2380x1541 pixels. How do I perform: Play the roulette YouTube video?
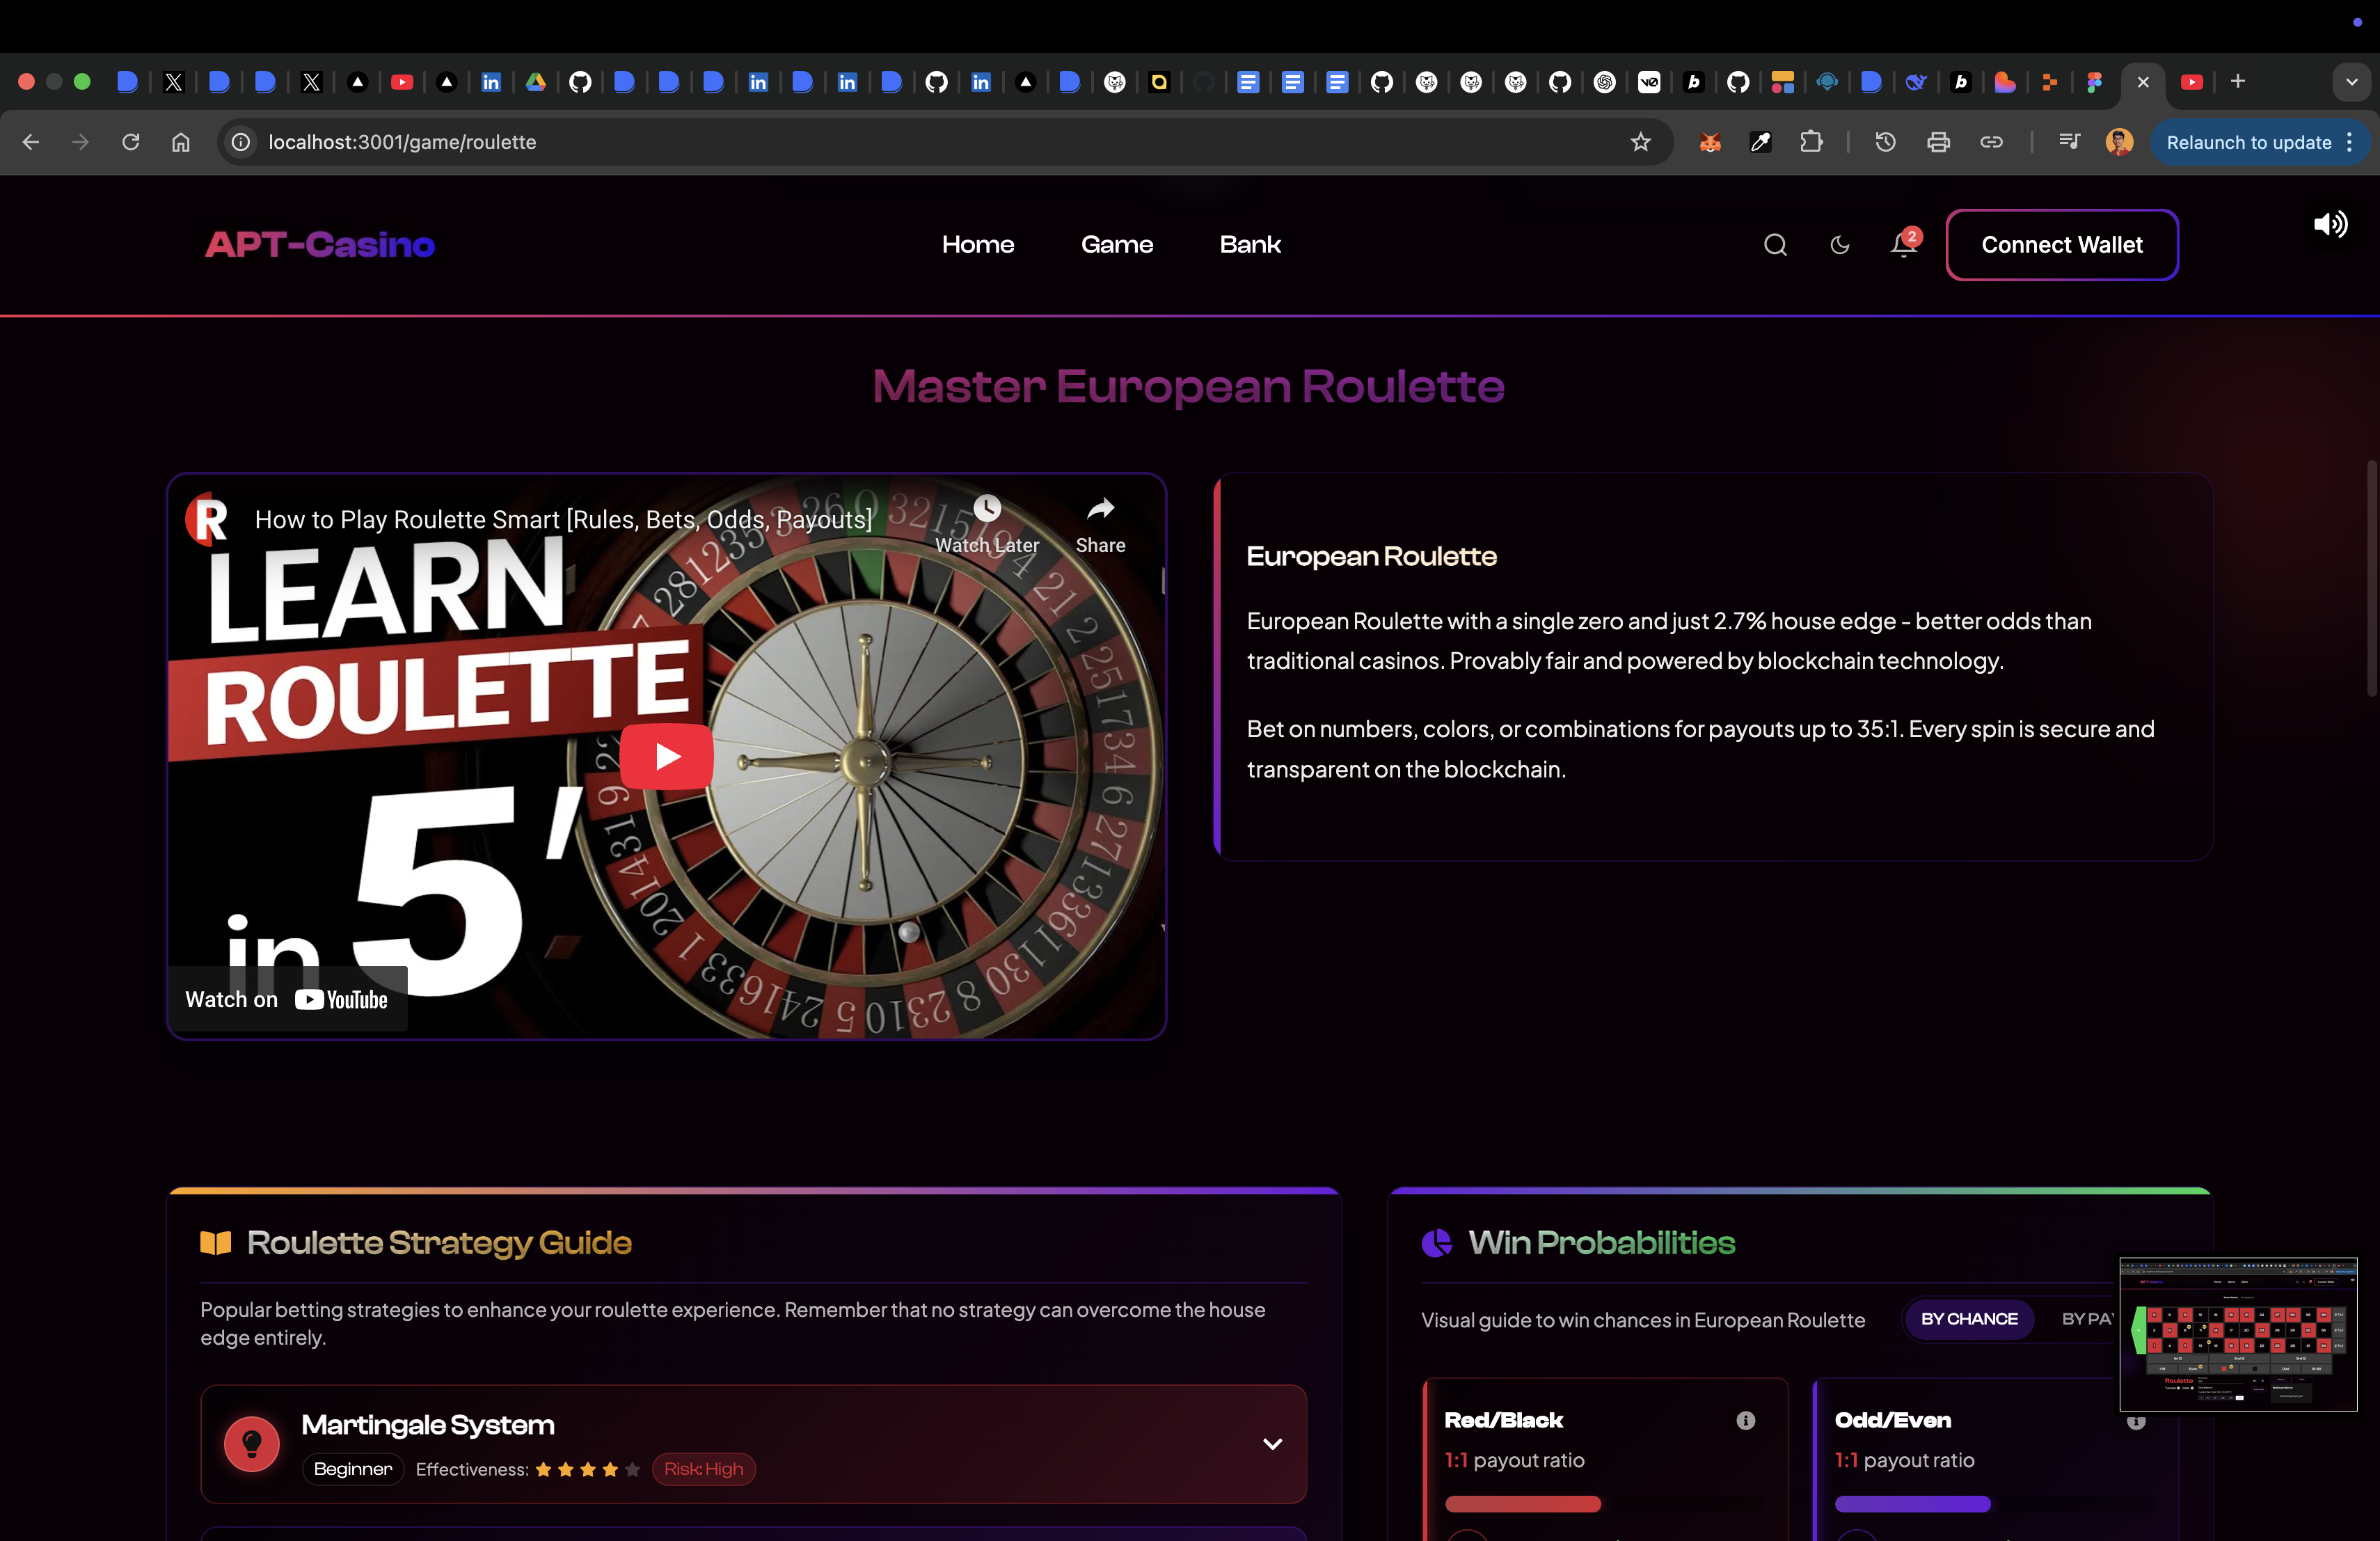click(666, 756)
